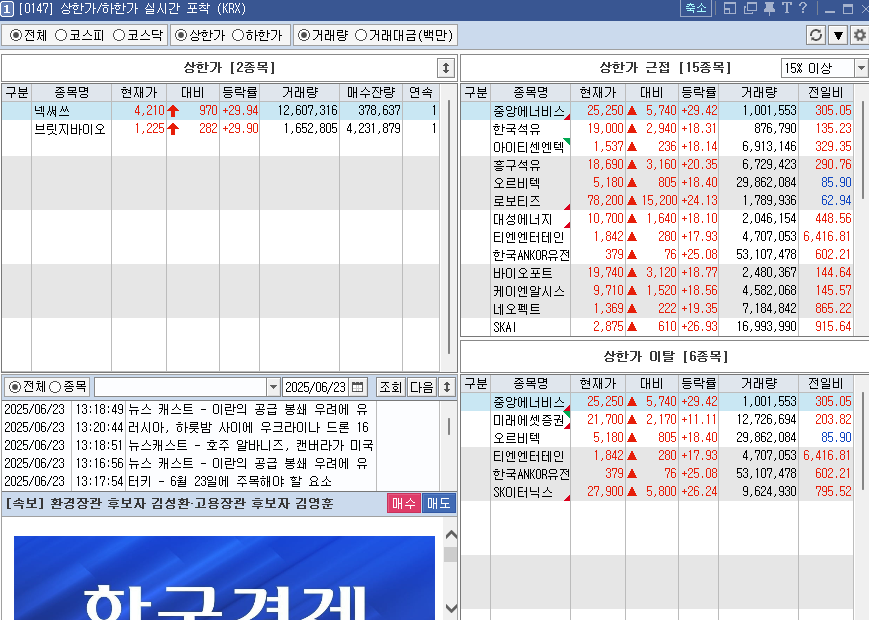
Task: Select 바이오포트 row
Action: (x=657, y=273)
